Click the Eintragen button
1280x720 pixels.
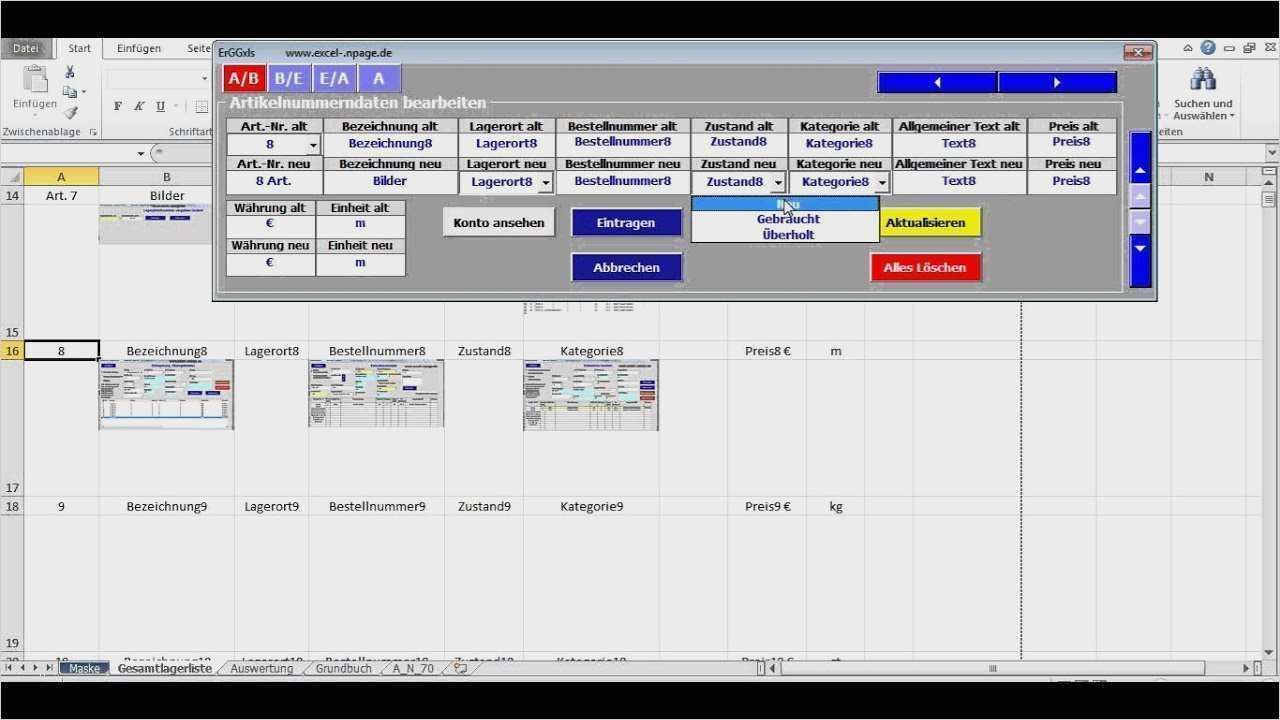coord(626,223)
